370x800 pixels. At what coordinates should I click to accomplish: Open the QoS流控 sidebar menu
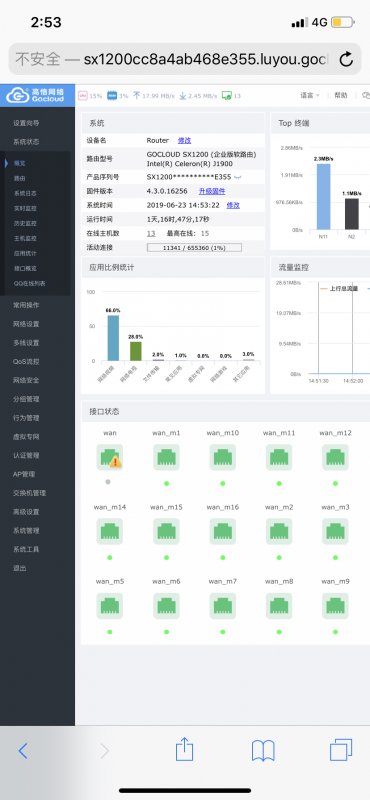[26, 362]
